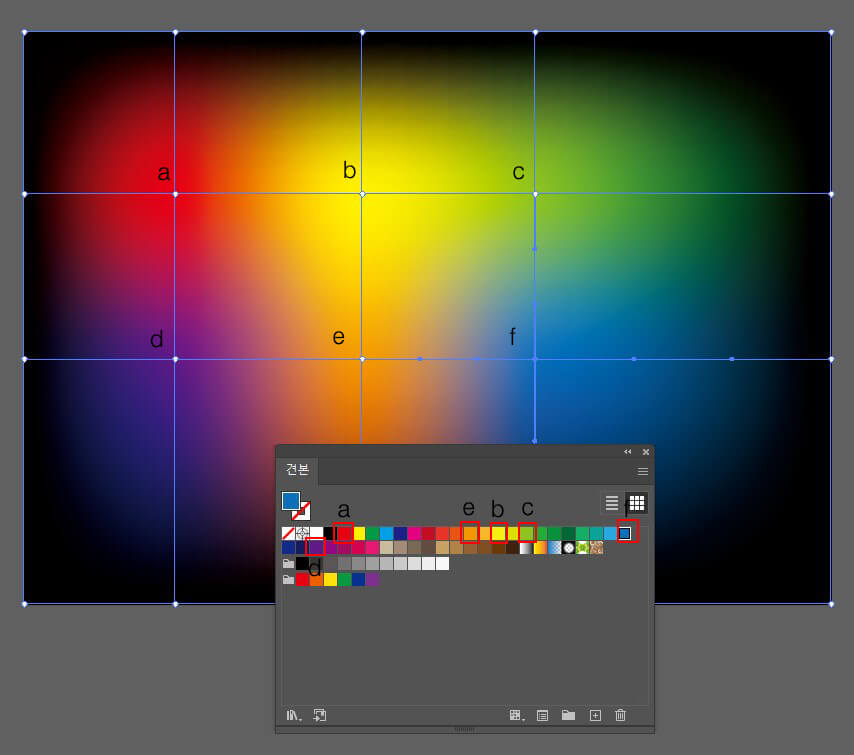The height and width of the screenshot is (755, 854).
Task: Select the blue swatch in bottom color group
Action: pos(358,580)
